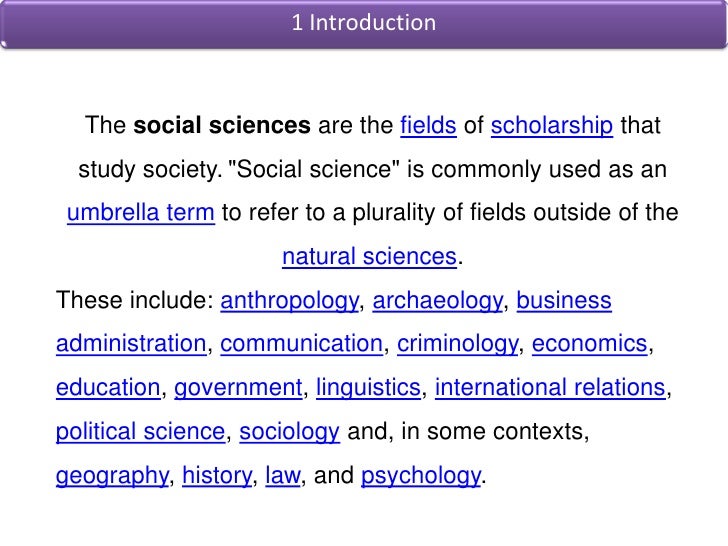Viewport: 728px width, 546px height.
Task: Follow the linguistics link
Action: pos(369,388)
